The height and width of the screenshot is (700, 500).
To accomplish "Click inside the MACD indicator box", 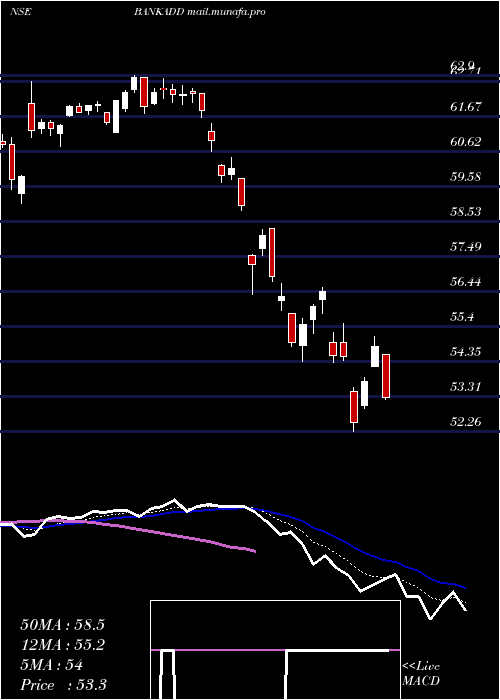I will click(275, 650).
